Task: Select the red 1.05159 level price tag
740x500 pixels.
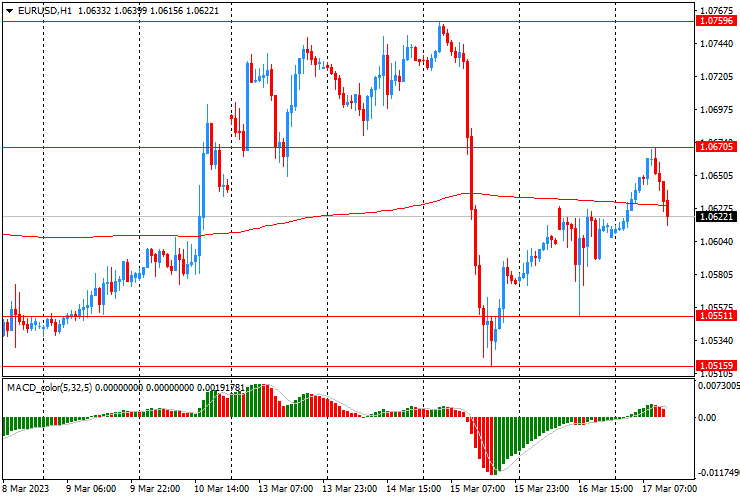Action: [x=716, y=365]
